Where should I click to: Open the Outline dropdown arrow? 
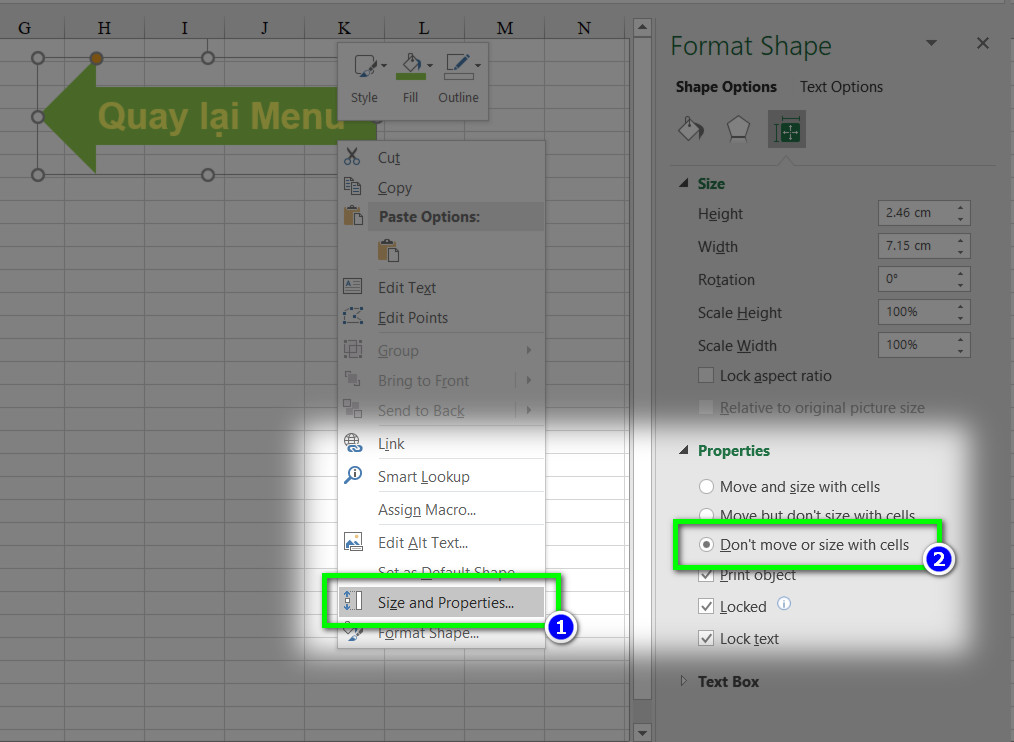tap(478, 66)
